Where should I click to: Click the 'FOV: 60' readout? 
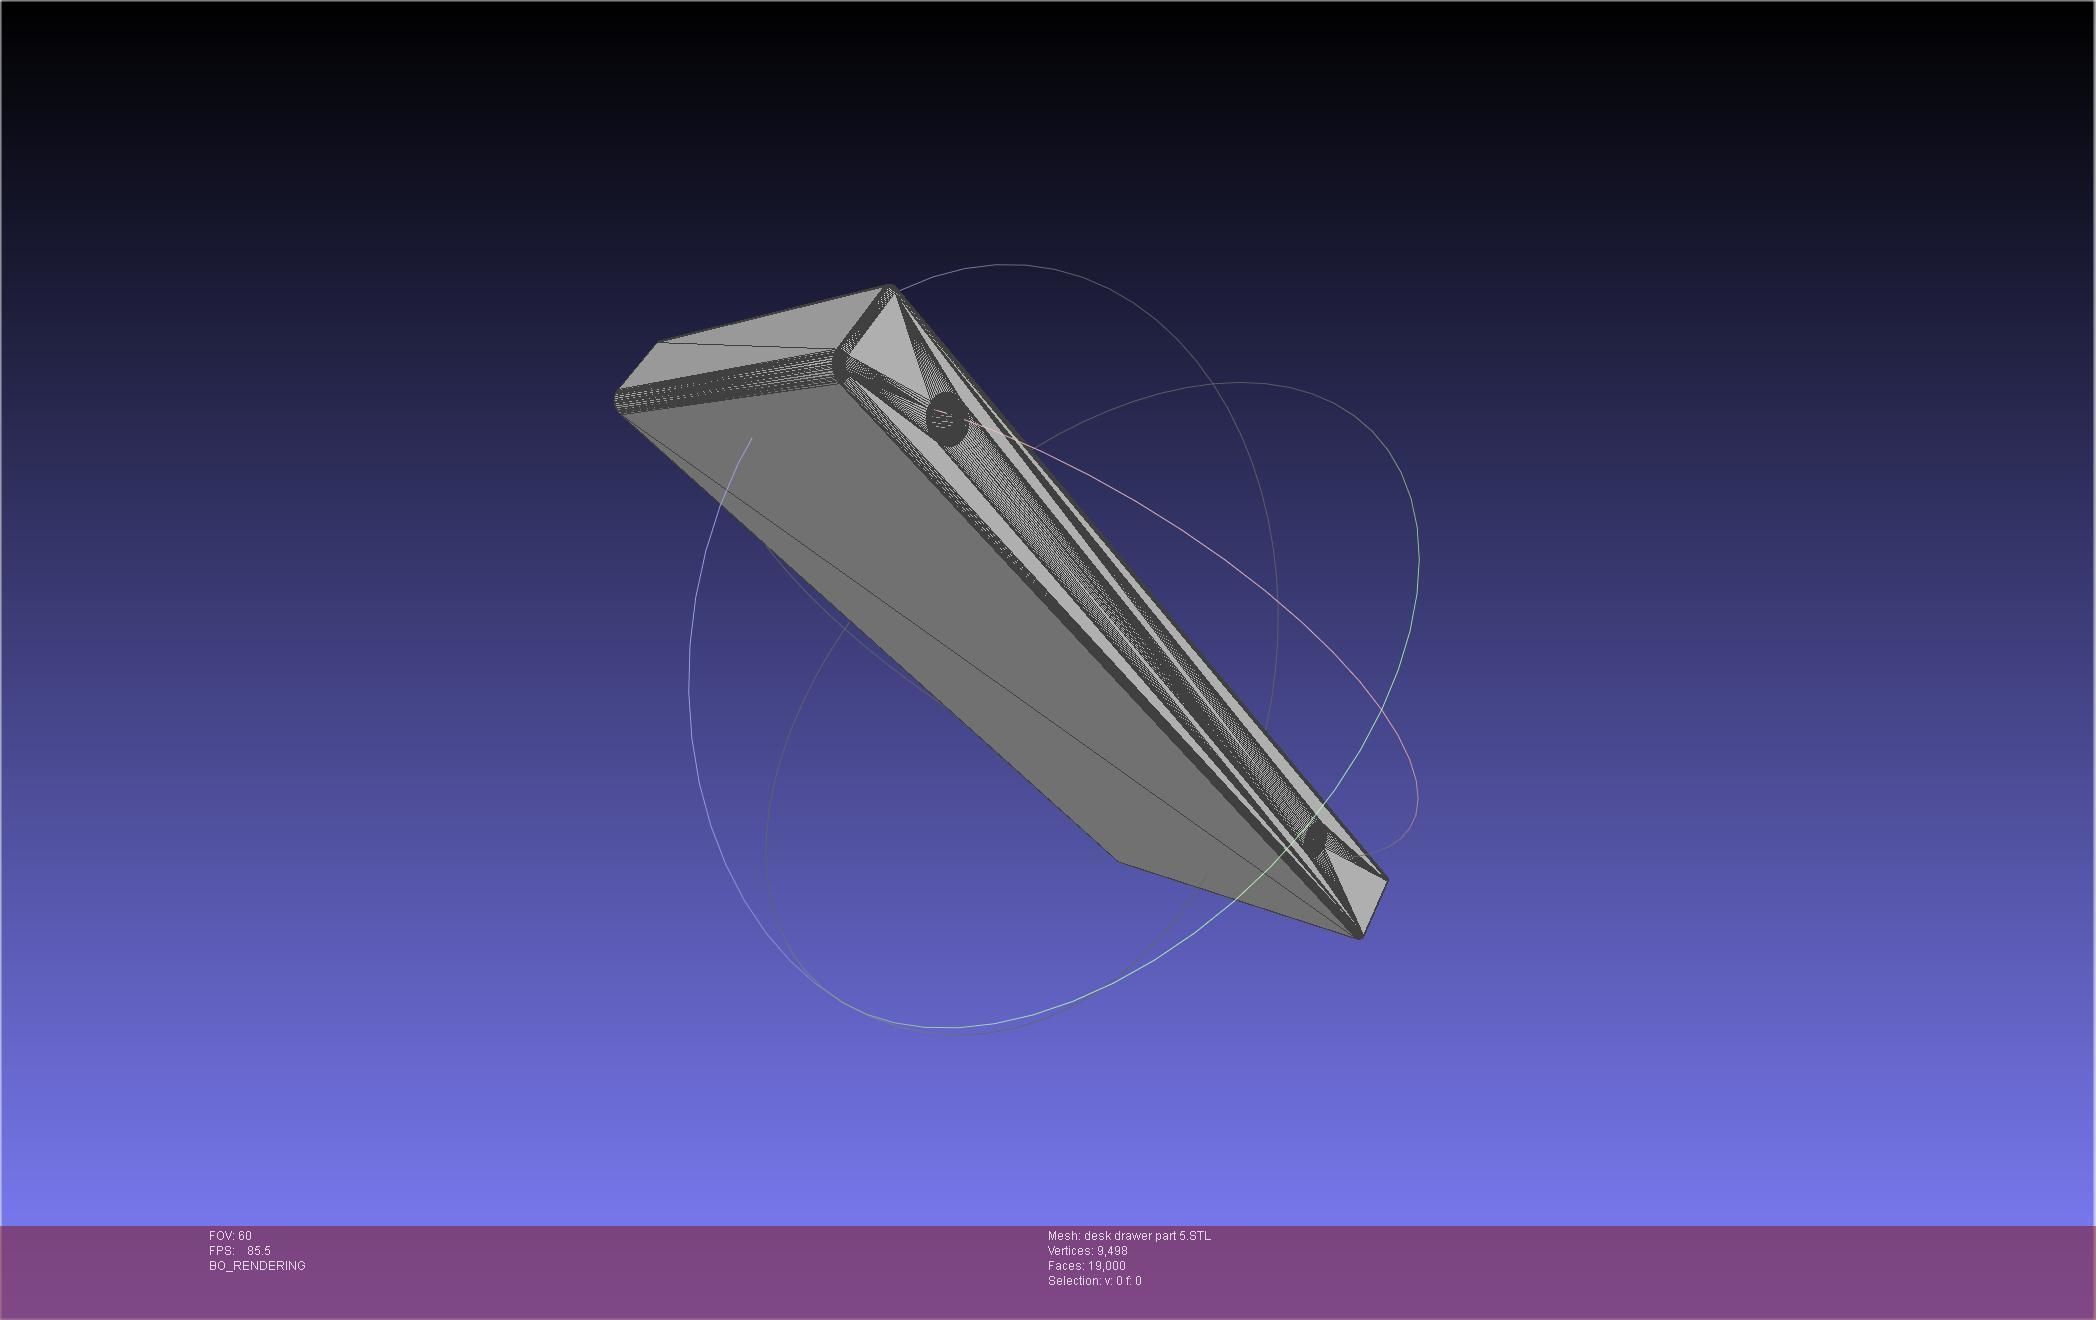pyautogui.click(x=230, y=1236)
